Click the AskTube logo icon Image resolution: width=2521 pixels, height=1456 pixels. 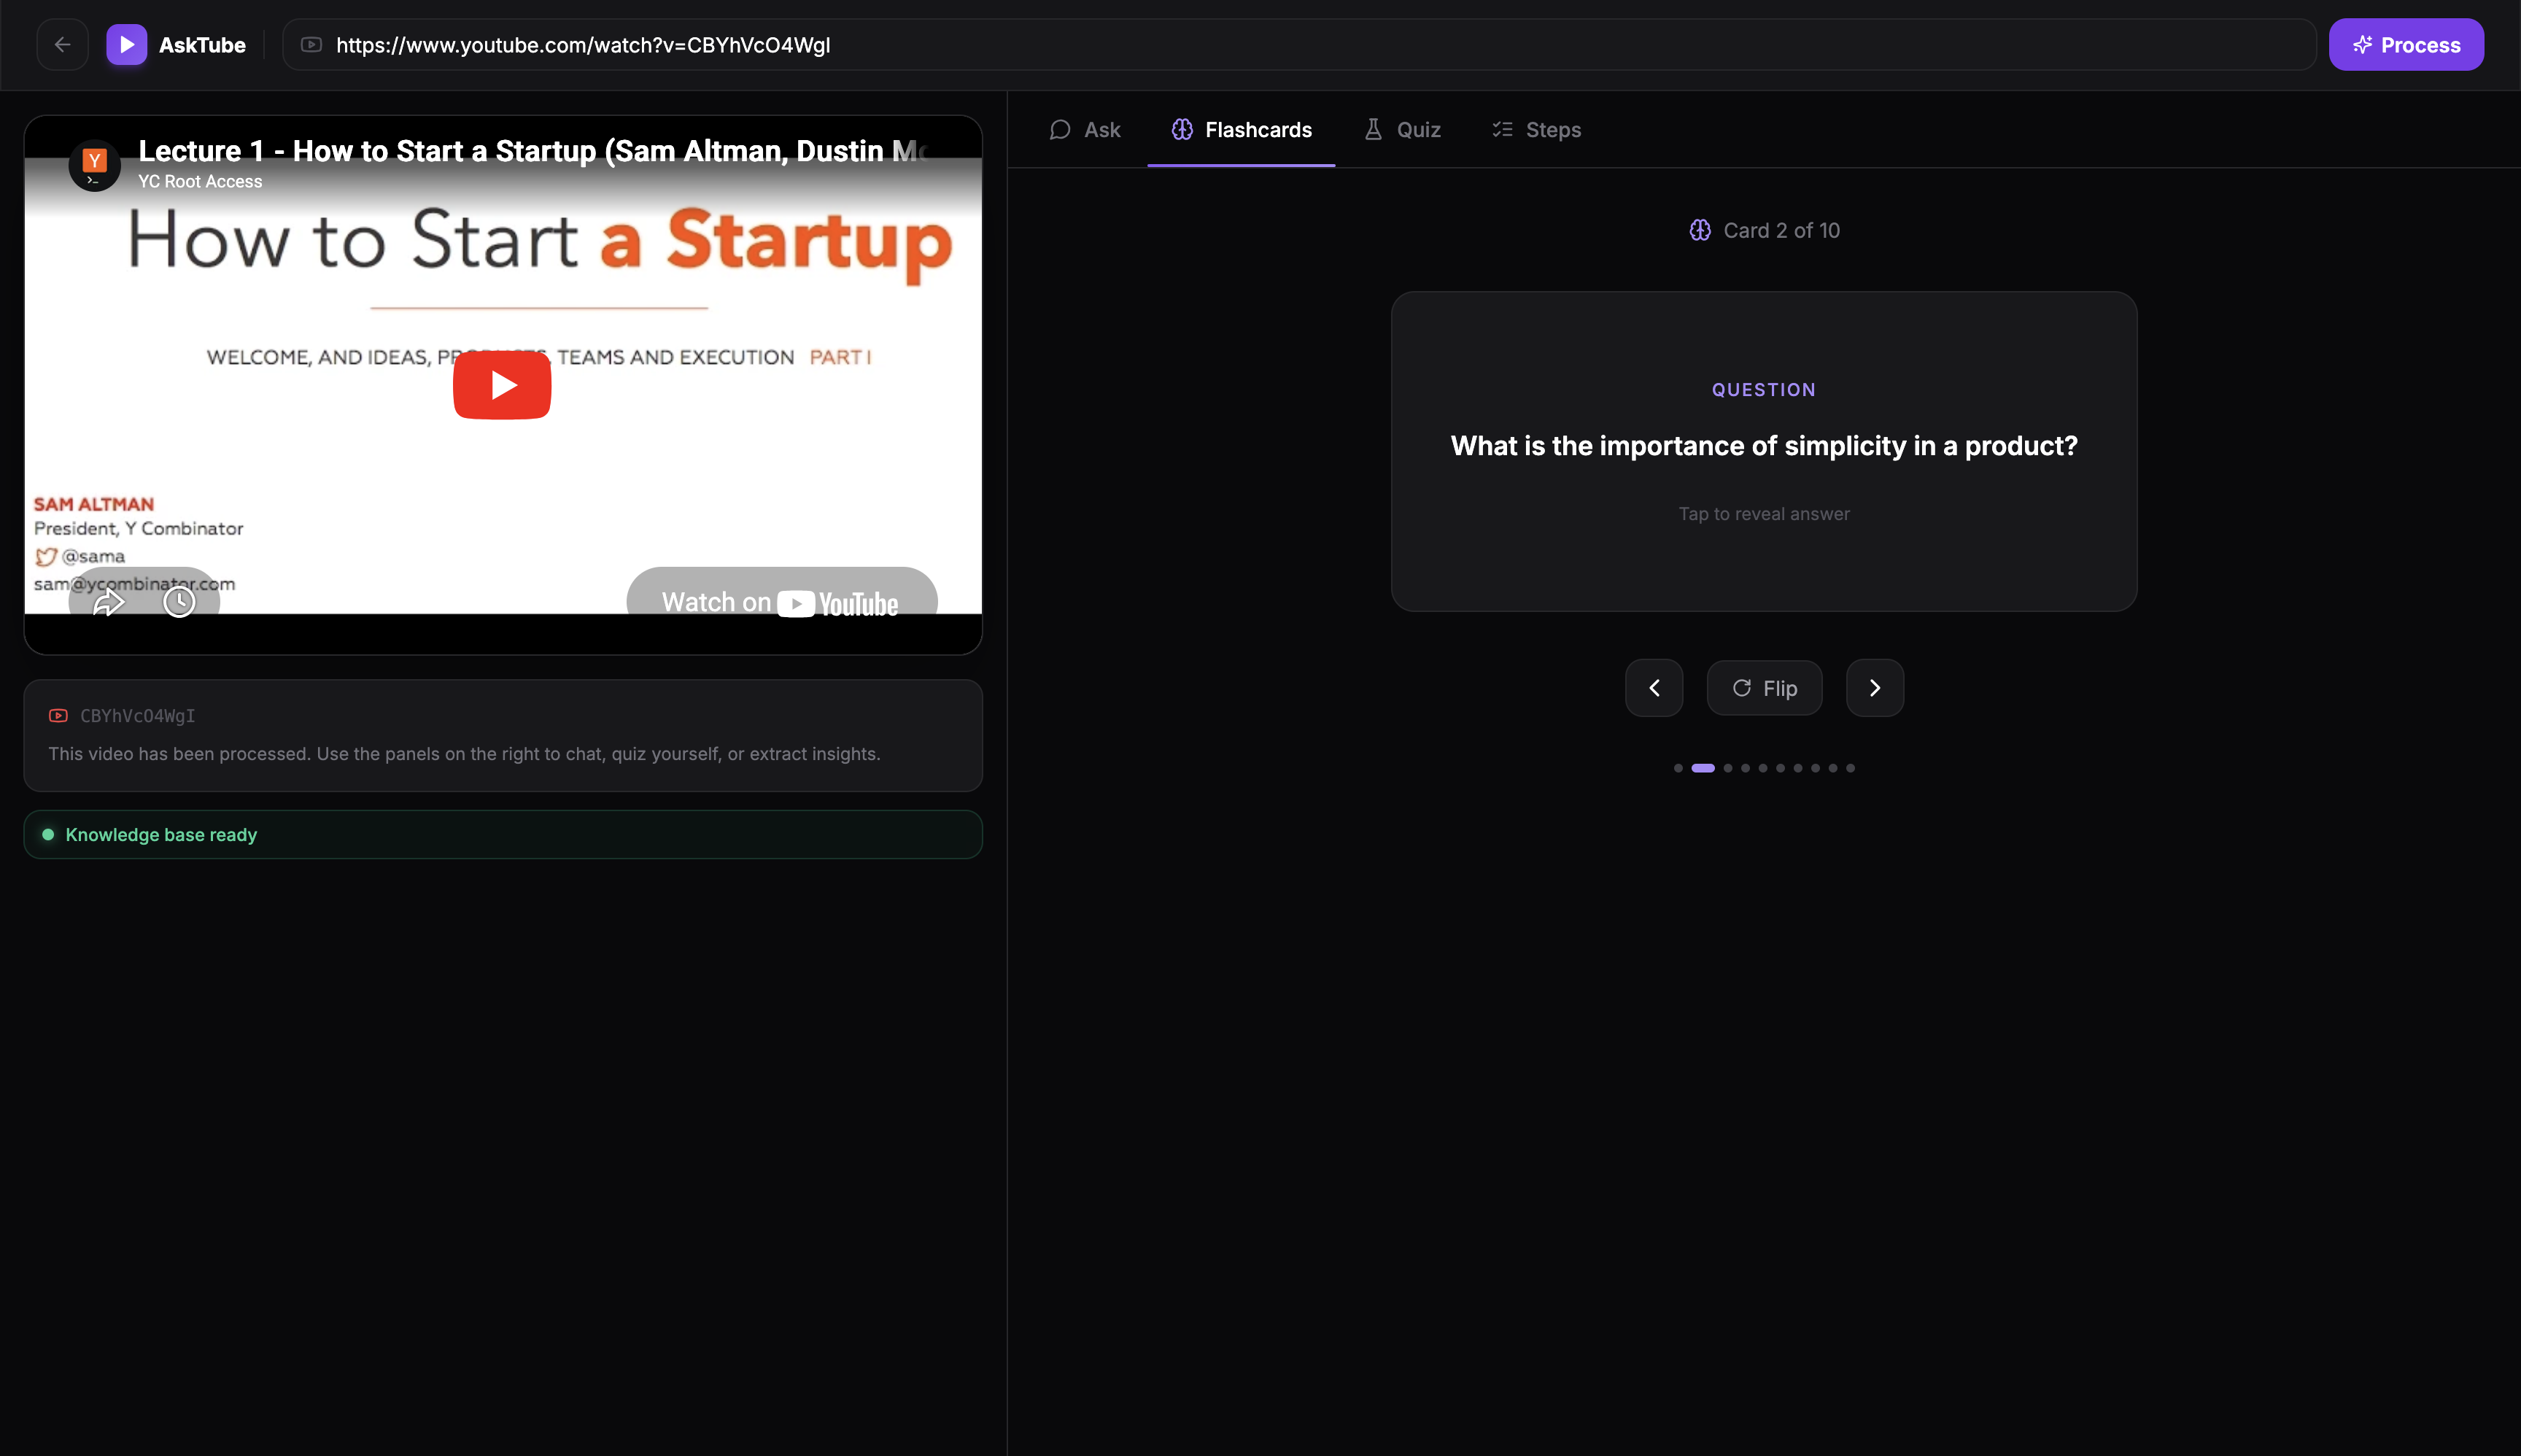coord(126,45)
